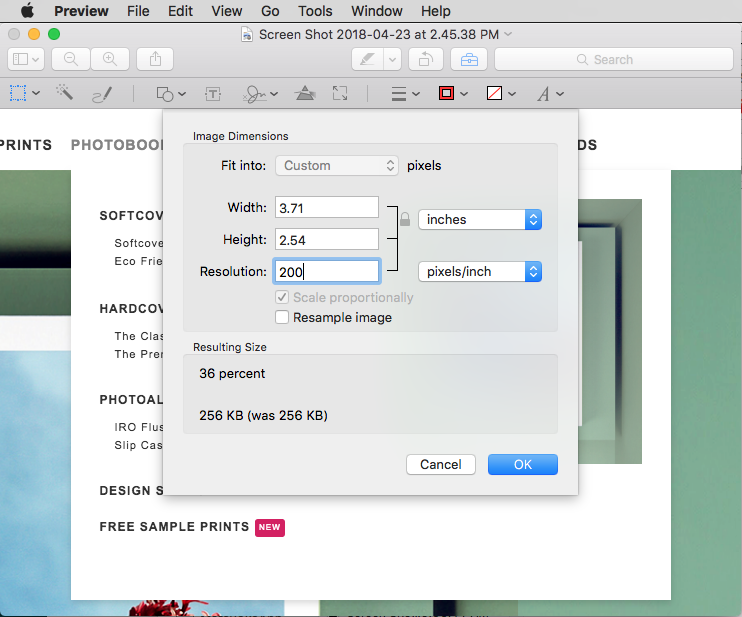742x617 pixels.
Task: Click the Text tool icon
Action: pos(213,94)
